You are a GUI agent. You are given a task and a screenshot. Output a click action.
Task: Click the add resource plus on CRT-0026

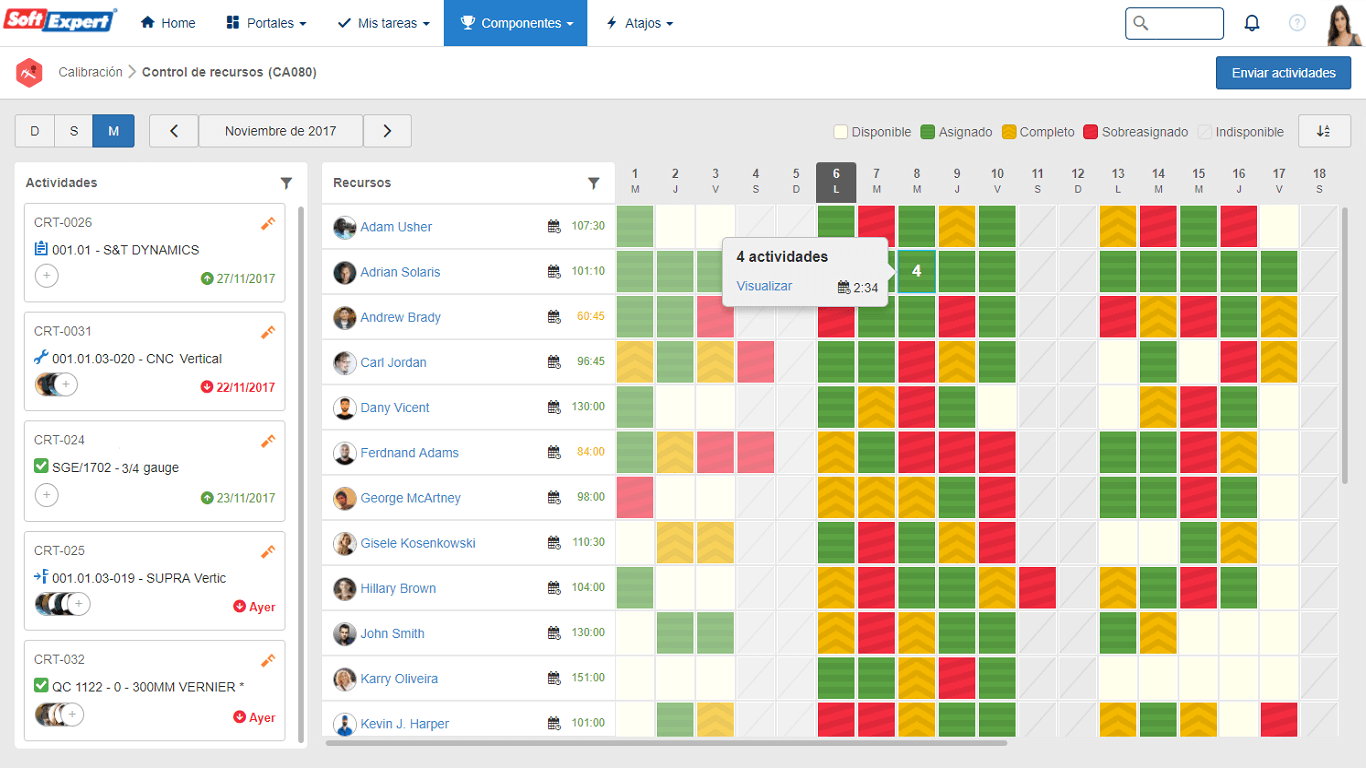pyautogui.click(x=46, y=276)
